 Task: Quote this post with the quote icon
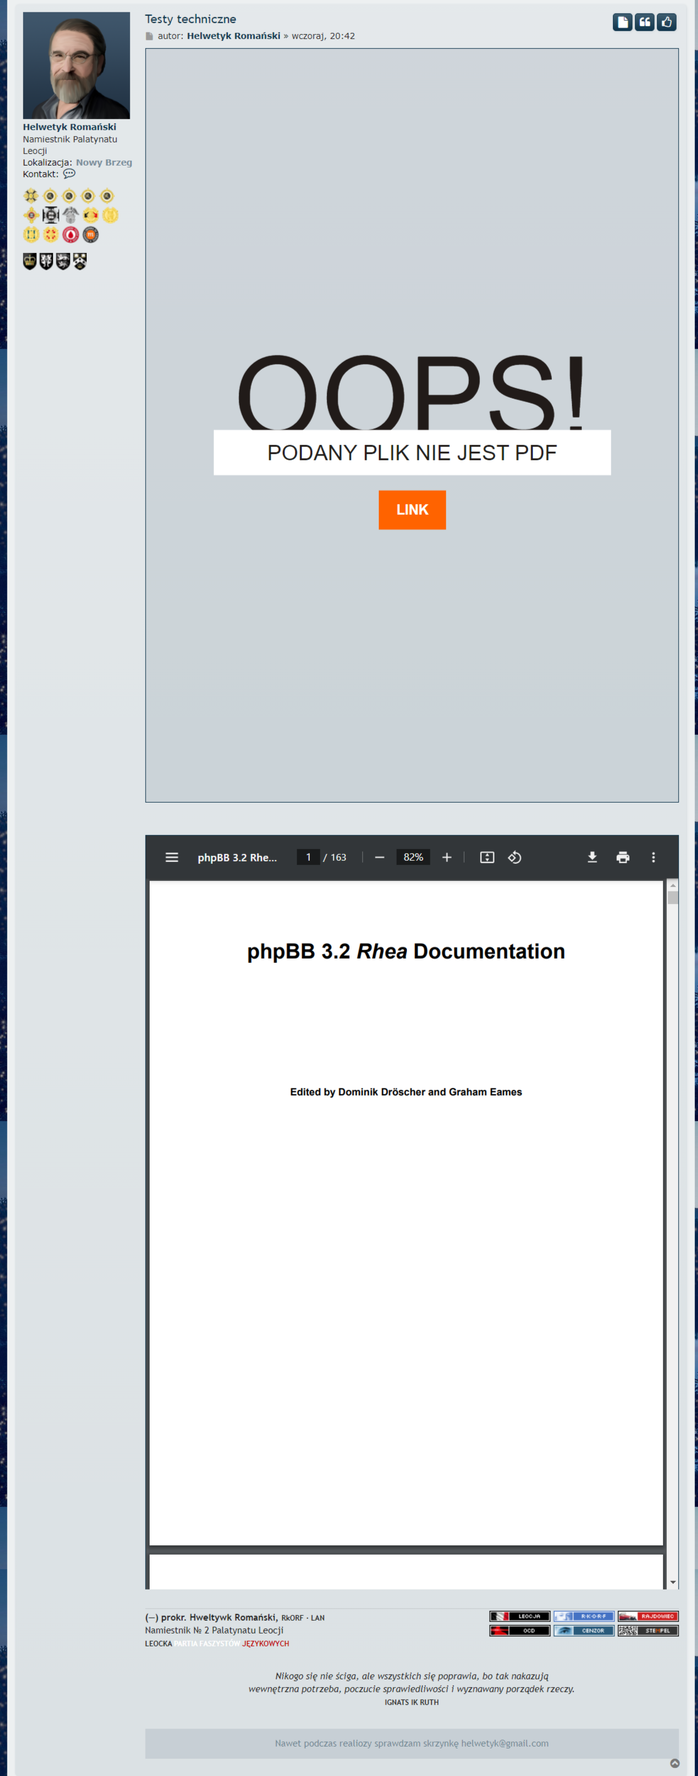pos(645,22)
